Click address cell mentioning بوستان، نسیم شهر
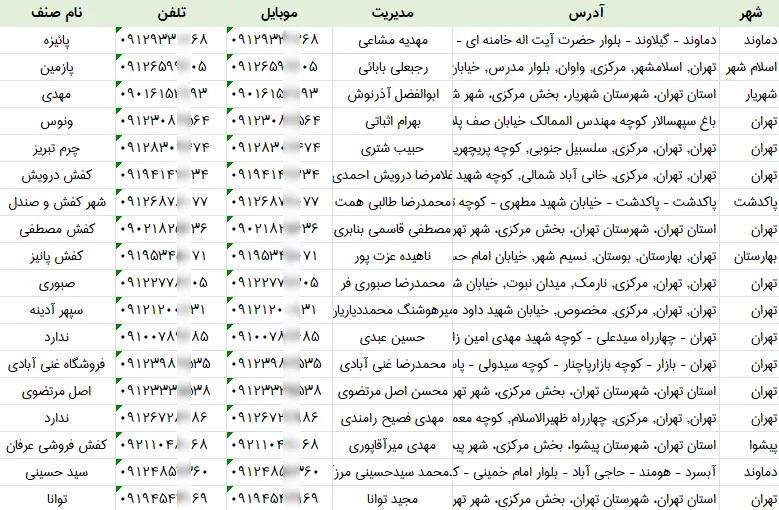The width and height of the screenshot is (779, 510). pyautogui.click(x=586, y=256)
